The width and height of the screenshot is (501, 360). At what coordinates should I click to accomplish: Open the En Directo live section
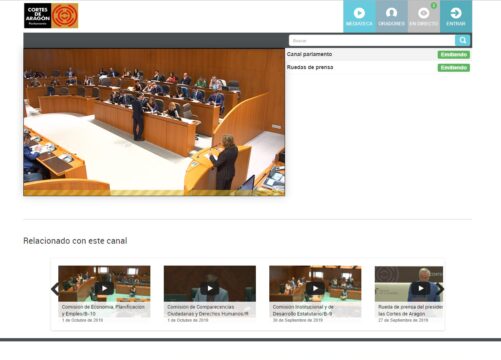[x=424, y=16]
